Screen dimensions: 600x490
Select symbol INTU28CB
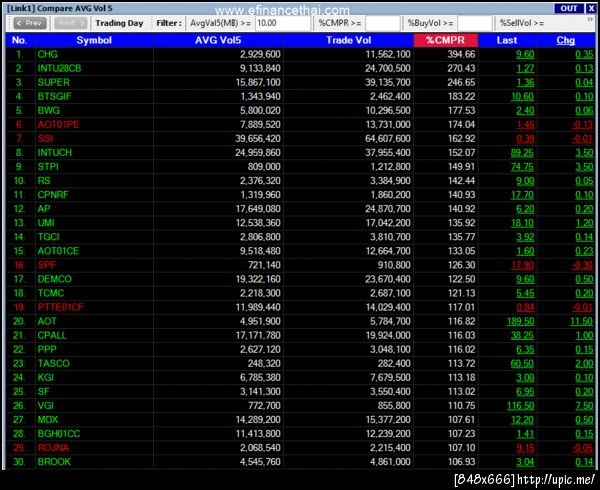coord(59,68)
